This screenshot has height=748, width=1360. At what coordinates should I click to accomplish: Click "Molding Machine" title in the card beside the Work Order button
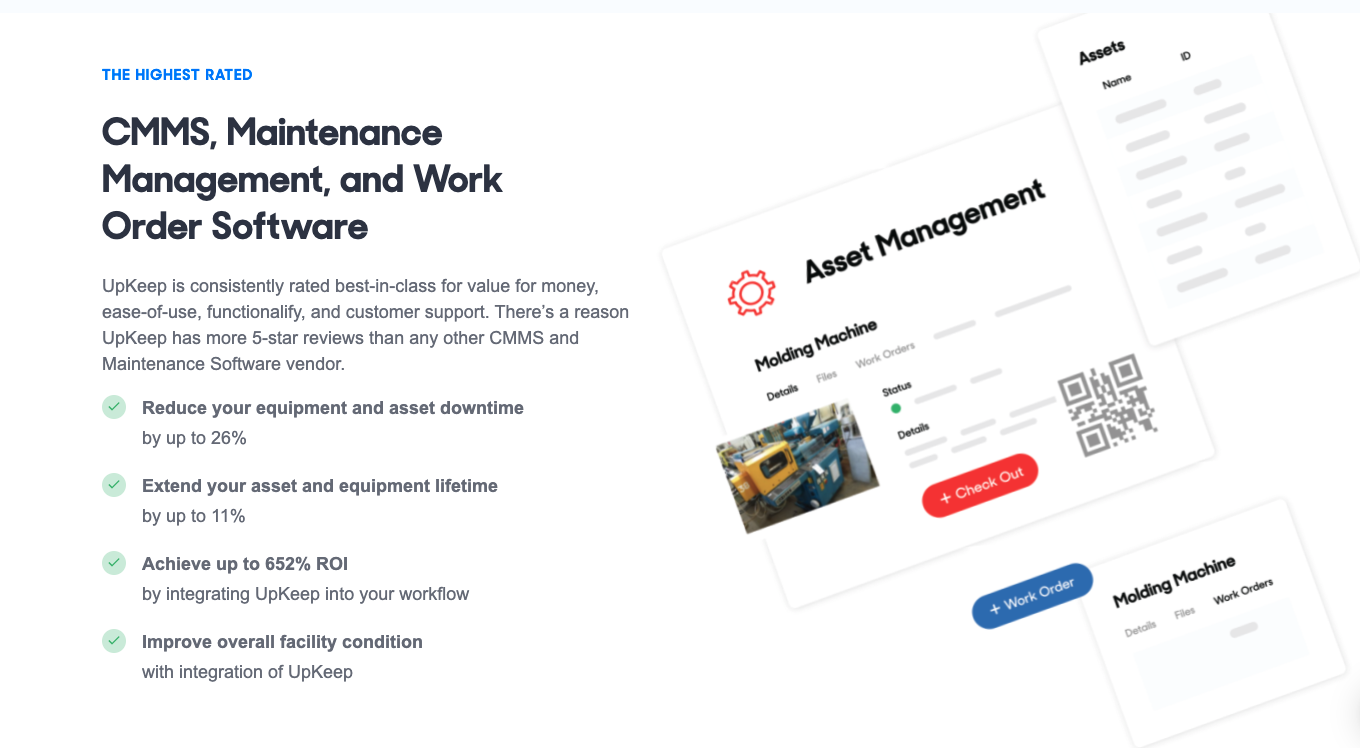[1174, 582]
